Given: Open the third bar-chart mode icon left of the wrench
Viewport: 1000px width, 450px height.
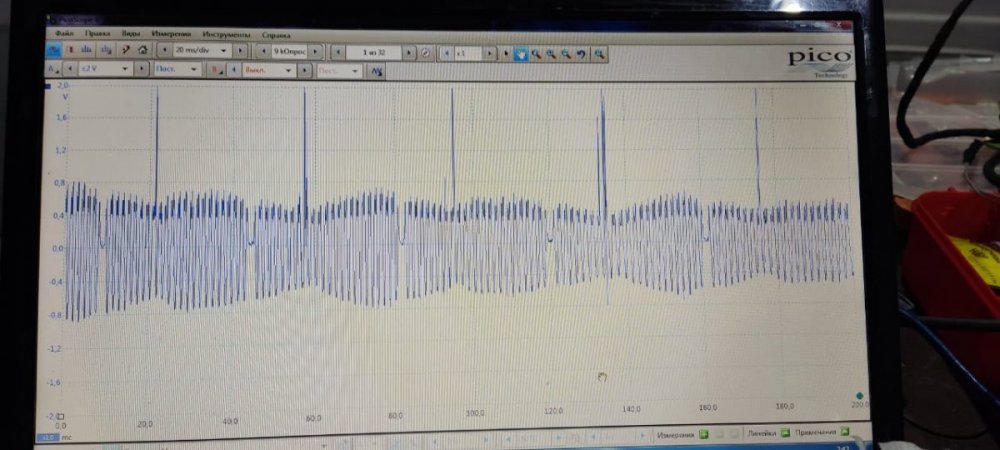Looking at the screenshot, I should pyautogui.click(x=106, y=49).
